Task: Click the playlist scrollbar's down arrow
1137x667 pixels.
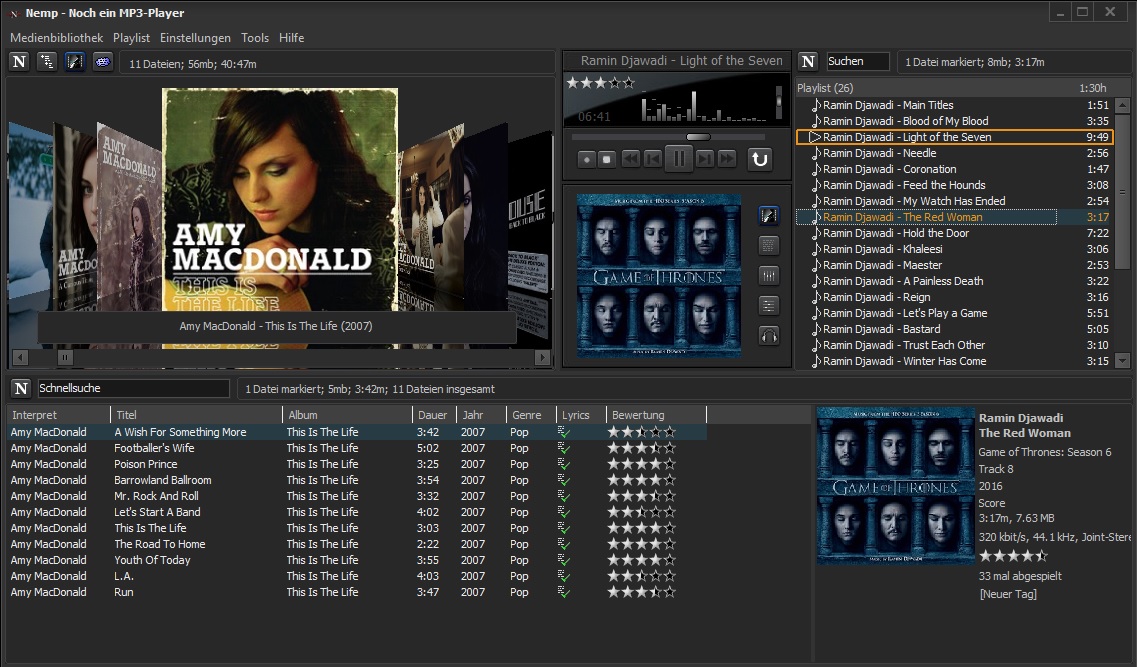Action: click(1122, 360)
